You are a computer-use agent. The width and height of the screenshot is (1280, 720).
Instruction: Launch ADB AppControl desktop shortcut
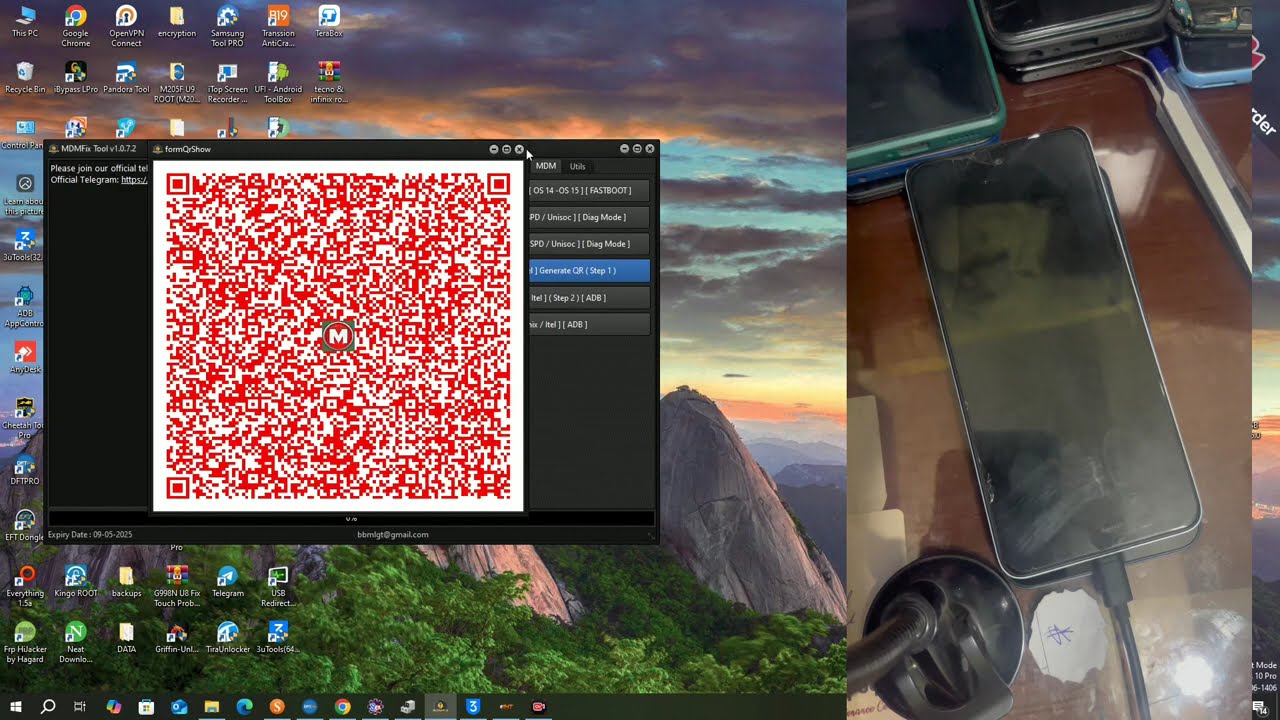(25, 307)
